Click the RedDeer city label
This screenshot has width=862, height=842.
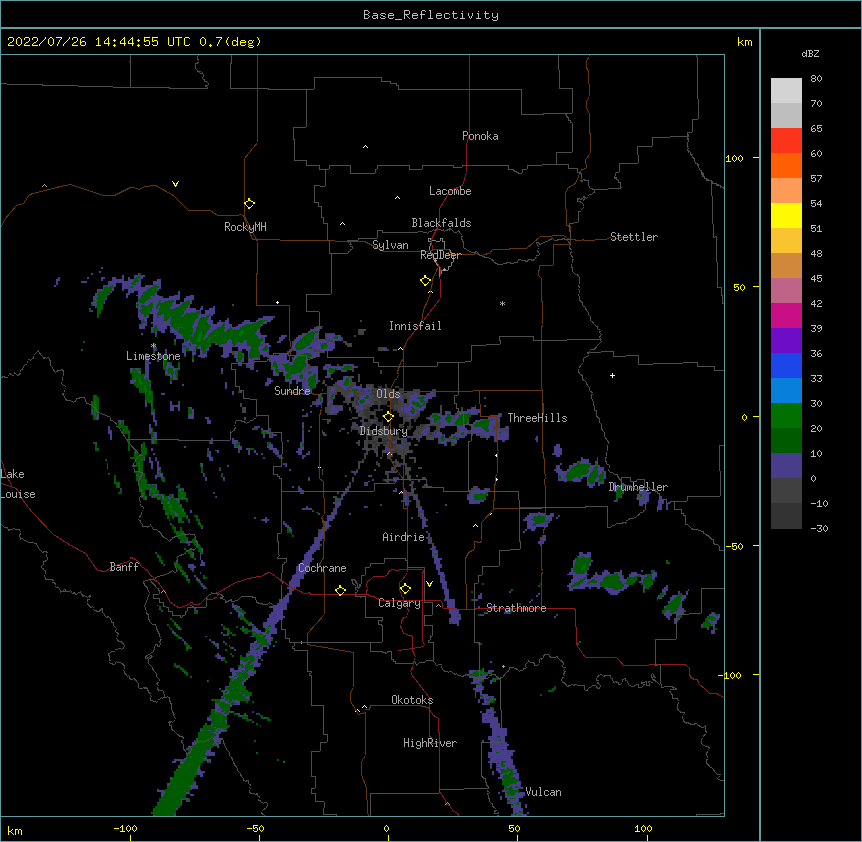440,255
